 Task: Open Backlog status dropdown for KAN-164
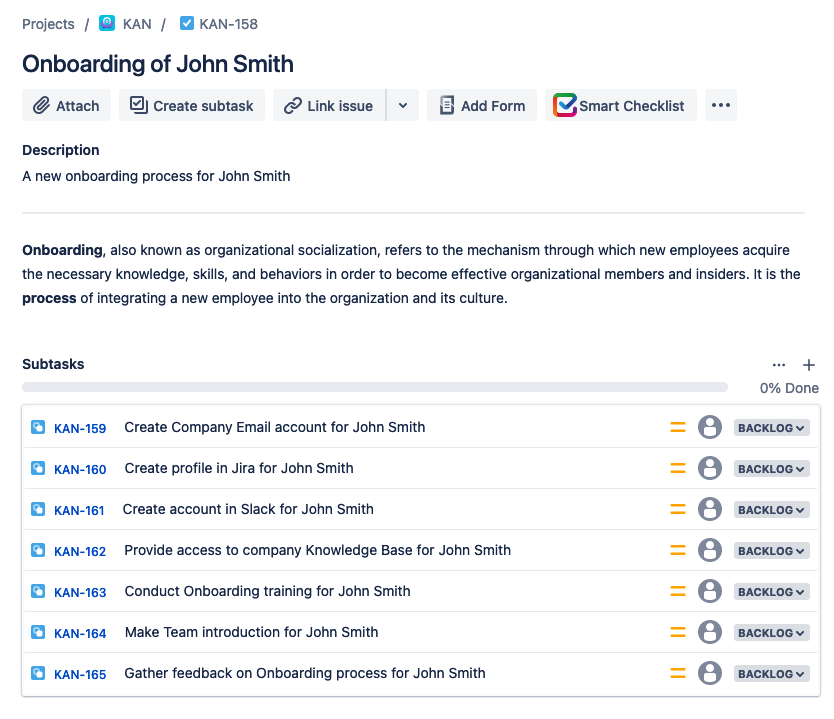pos(772,633)
